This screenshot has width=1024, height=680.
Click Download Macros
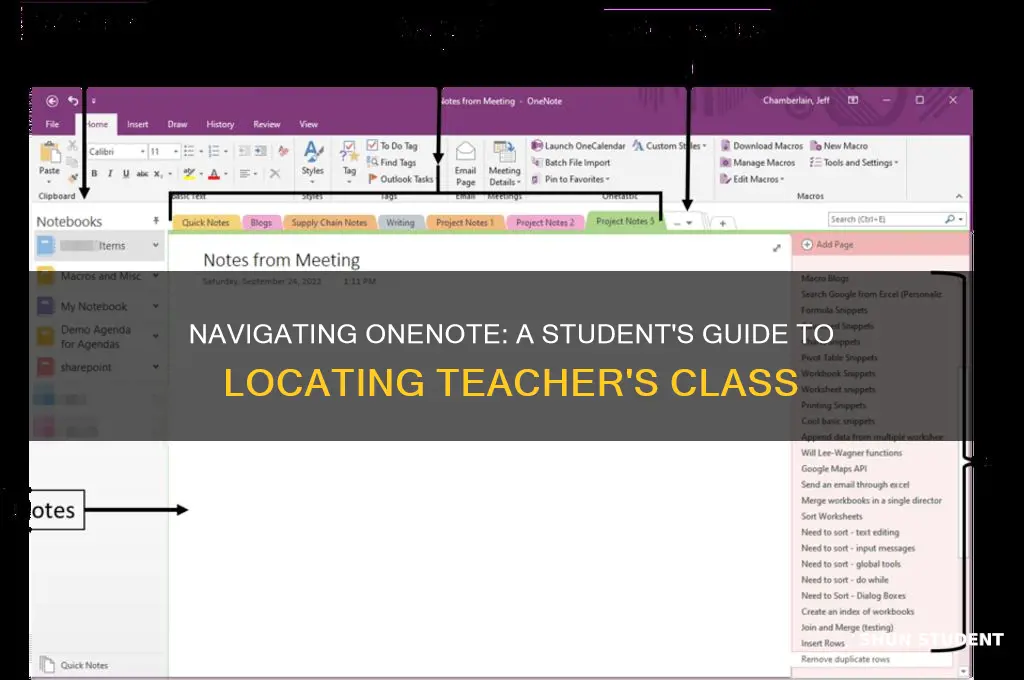[761, 146]
